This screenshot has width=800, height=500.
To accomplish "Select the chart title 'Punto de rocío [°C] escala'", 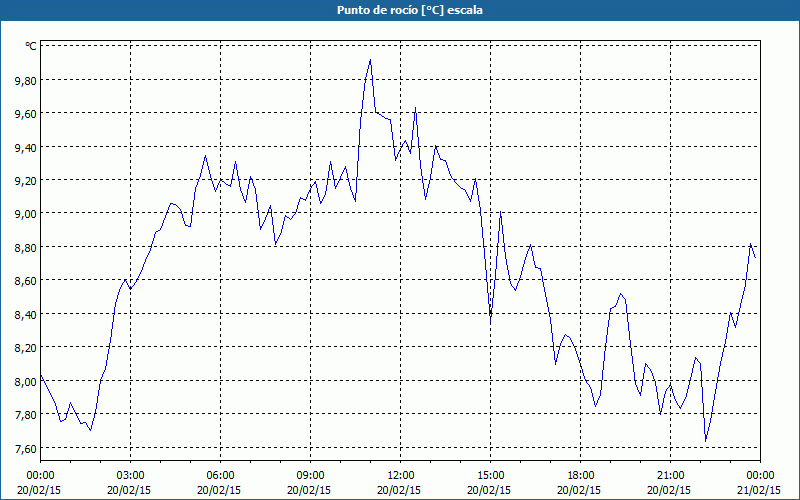I will (x=410, y=10).
